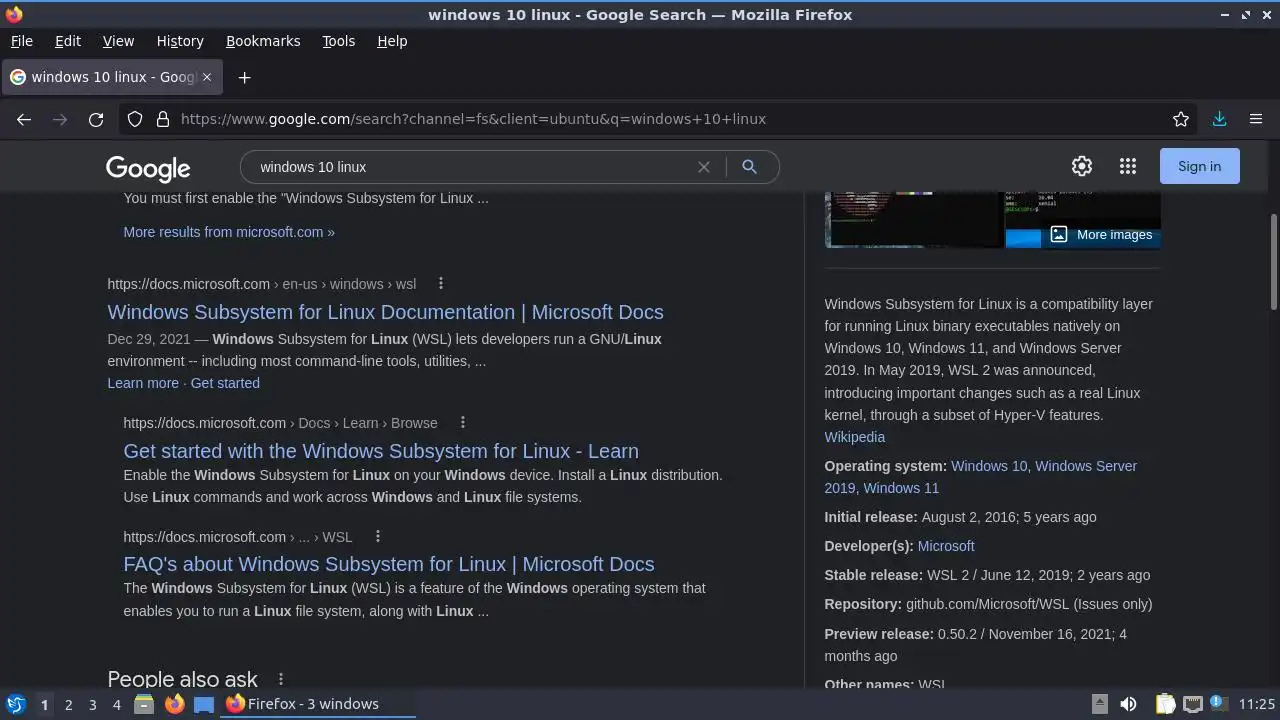Image resolution: width=1280 pixels, height=720 pixels.
Task: Click the page vertical scrollbar thumb
Action: [x=1273, y=262]
